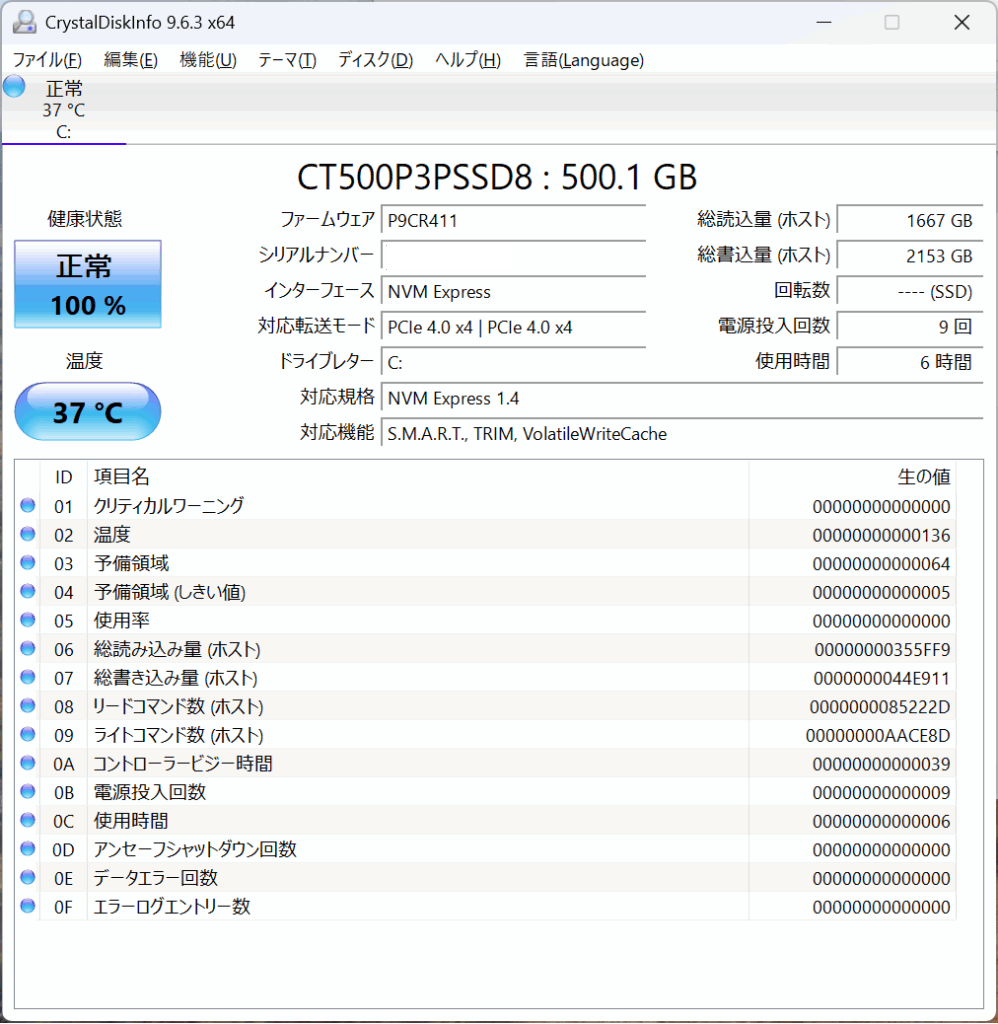Click raw value 00000000000039
The width and height of the screenshot is (998, 1024).
[881, 764]
